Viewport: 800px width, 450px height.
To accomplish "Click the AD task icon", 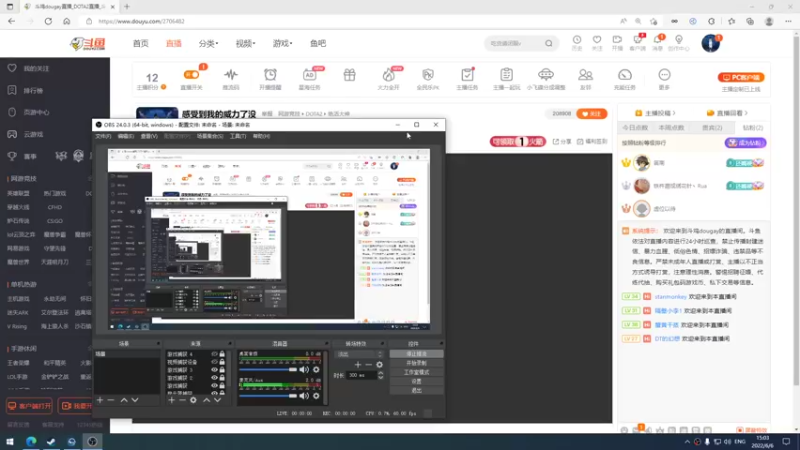I will point(309,75).
